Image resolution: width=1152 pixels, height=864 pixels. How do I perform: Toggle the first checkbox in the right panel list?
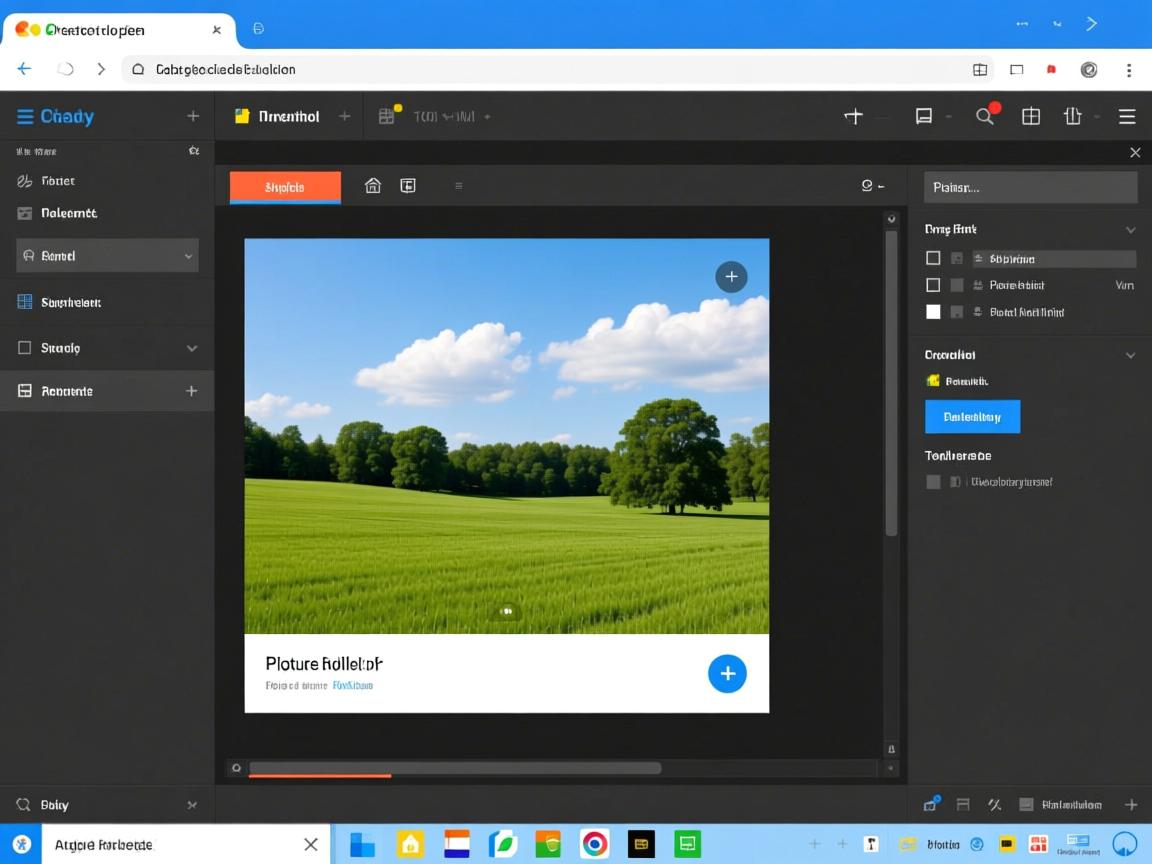tap(933, 258)
